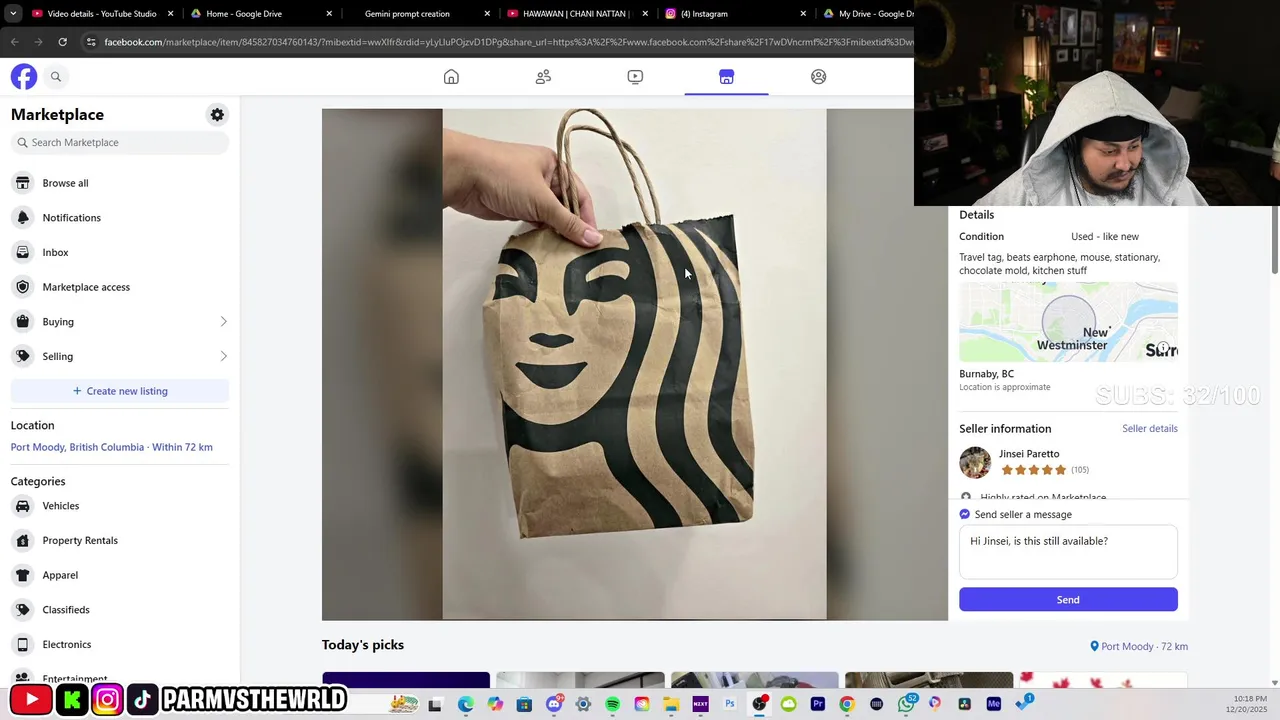This screenshot has height=720, width=1280.
Task: Click the Selling tag icon
Action: coord(23,356)
